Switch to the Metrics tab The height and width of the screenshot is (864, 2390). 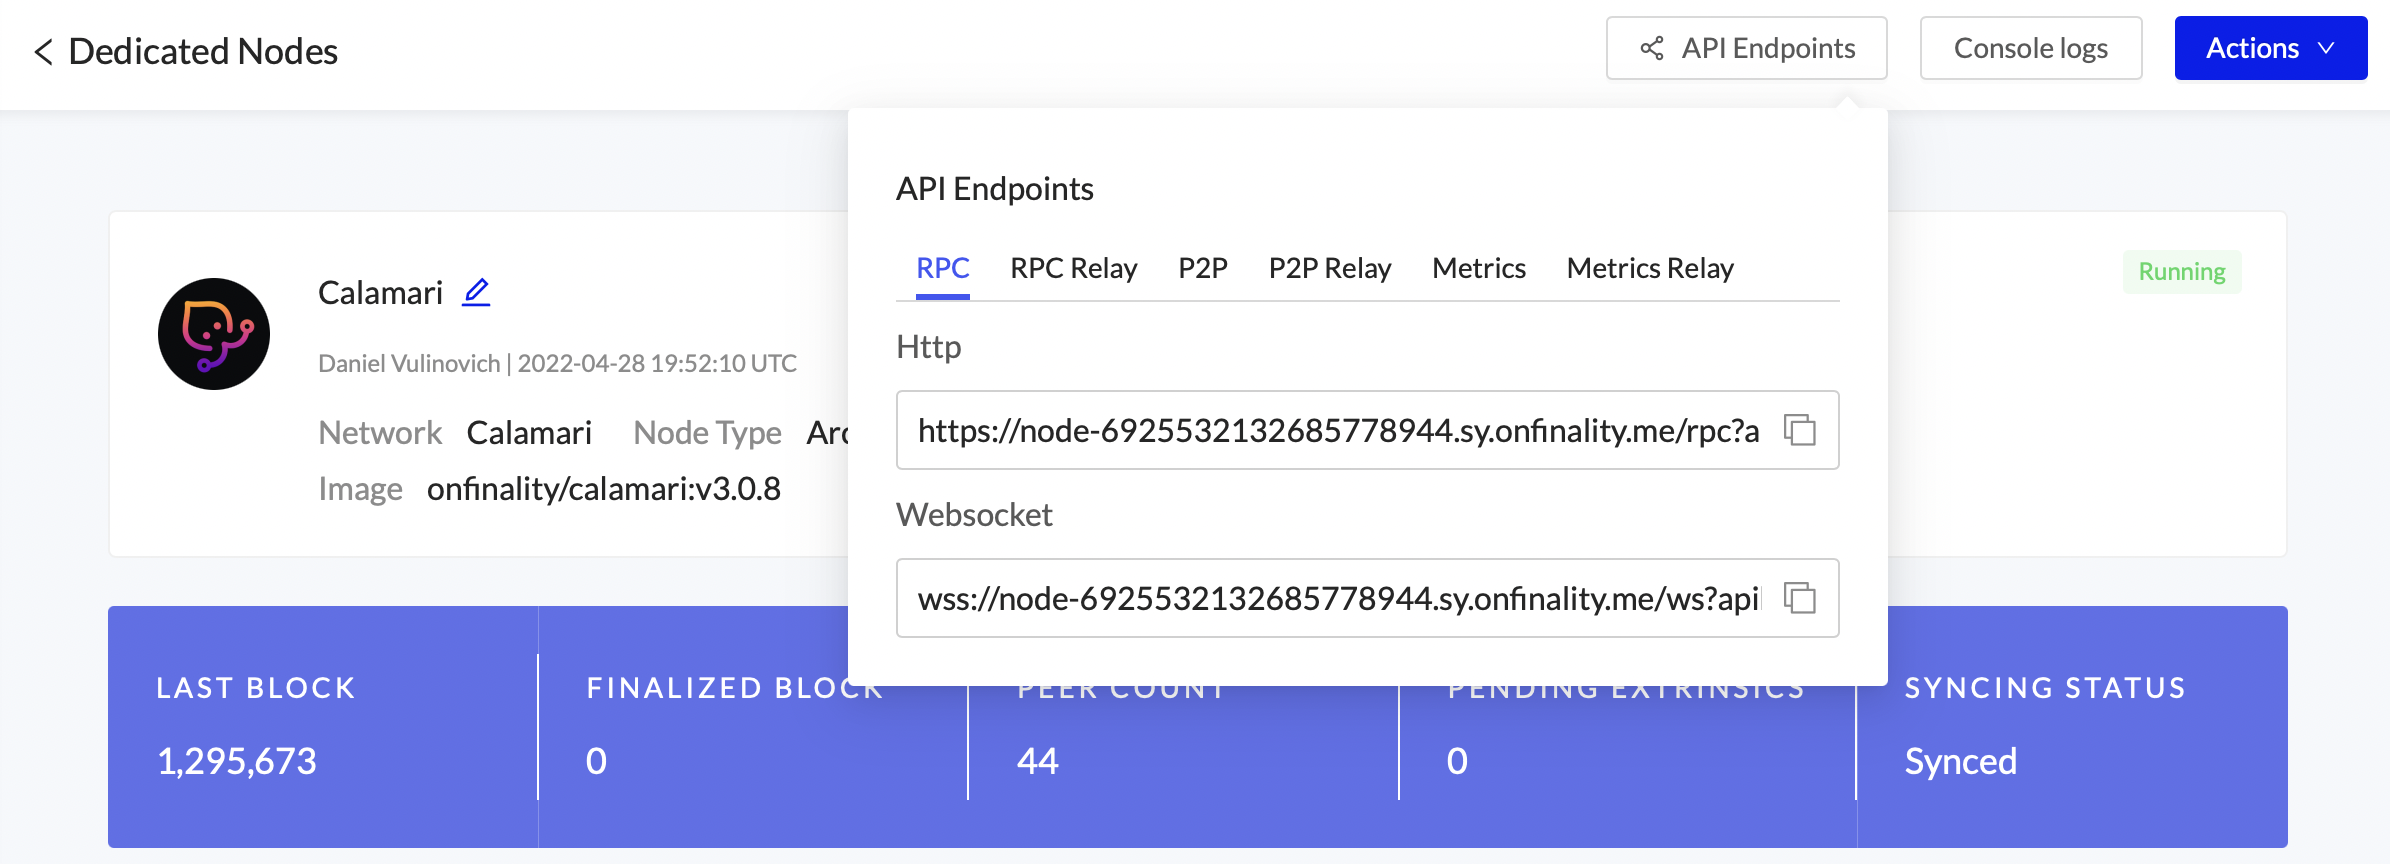click(1478, 268)
